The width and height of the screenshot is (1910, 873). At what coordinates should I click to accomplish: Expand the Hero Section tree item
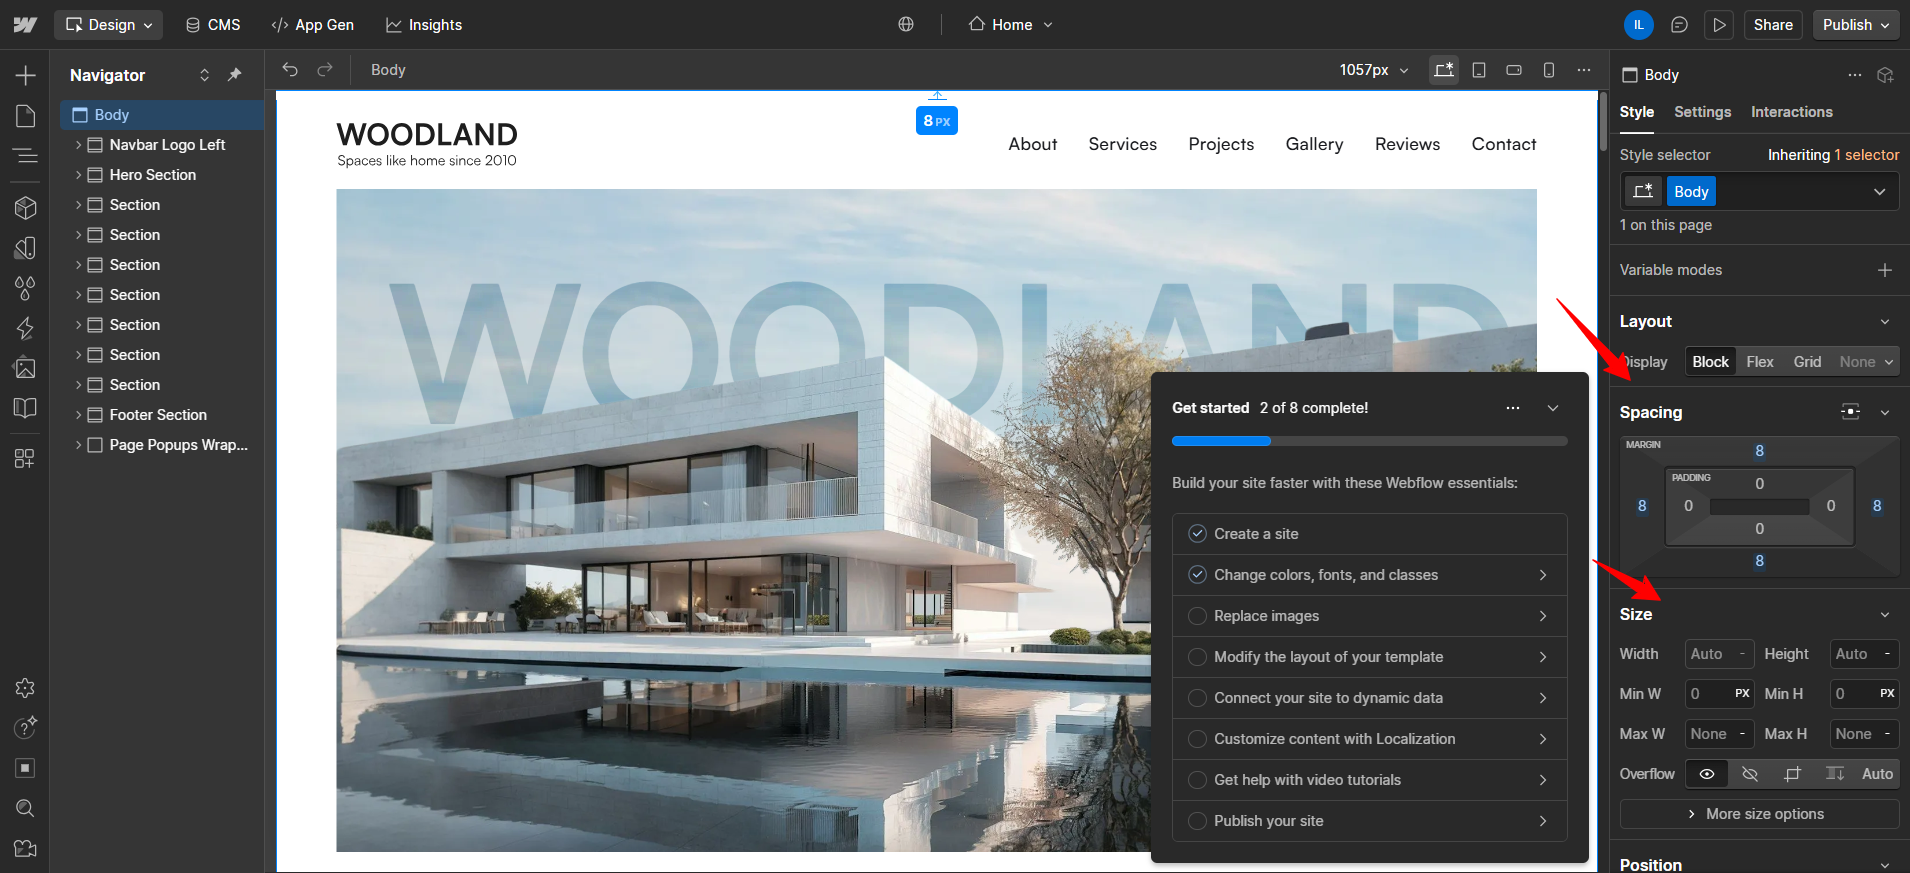[79, 175]
